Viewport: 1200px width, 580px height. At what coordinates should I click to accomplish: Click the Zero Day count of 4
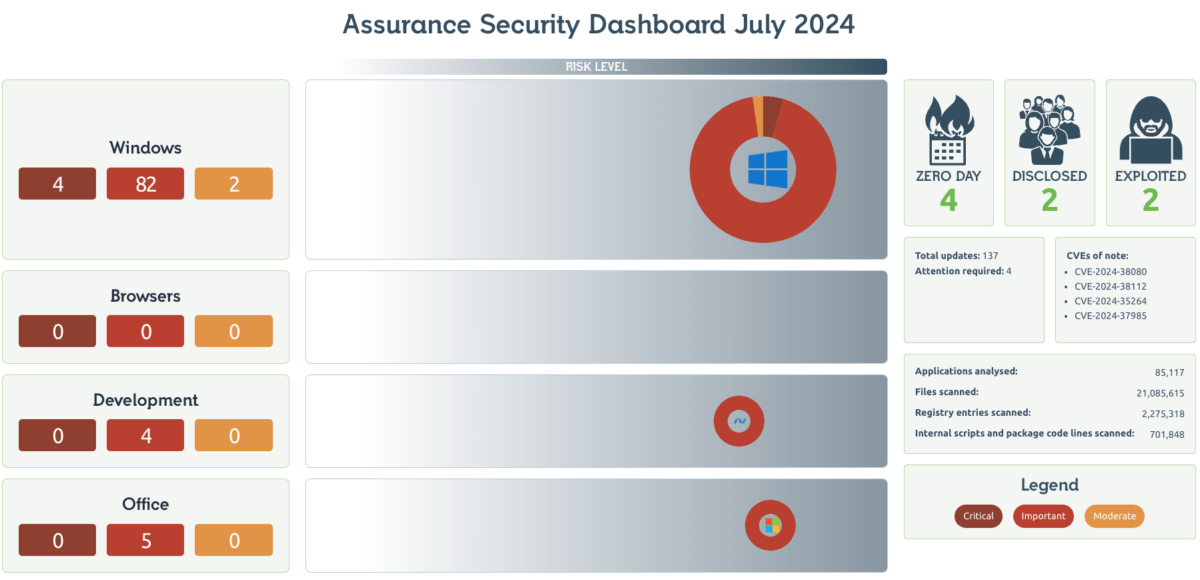[x=948, y=200]
